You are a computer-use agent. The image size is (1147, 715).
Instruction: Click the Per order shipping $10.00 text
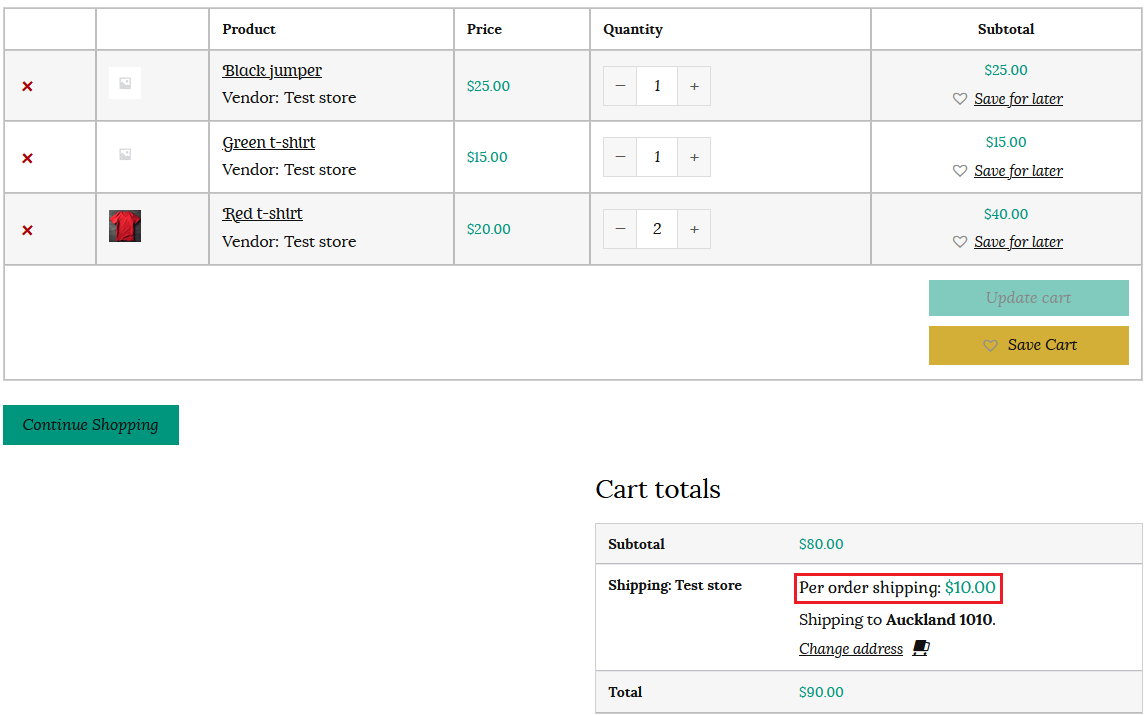[x=898, y=588]
